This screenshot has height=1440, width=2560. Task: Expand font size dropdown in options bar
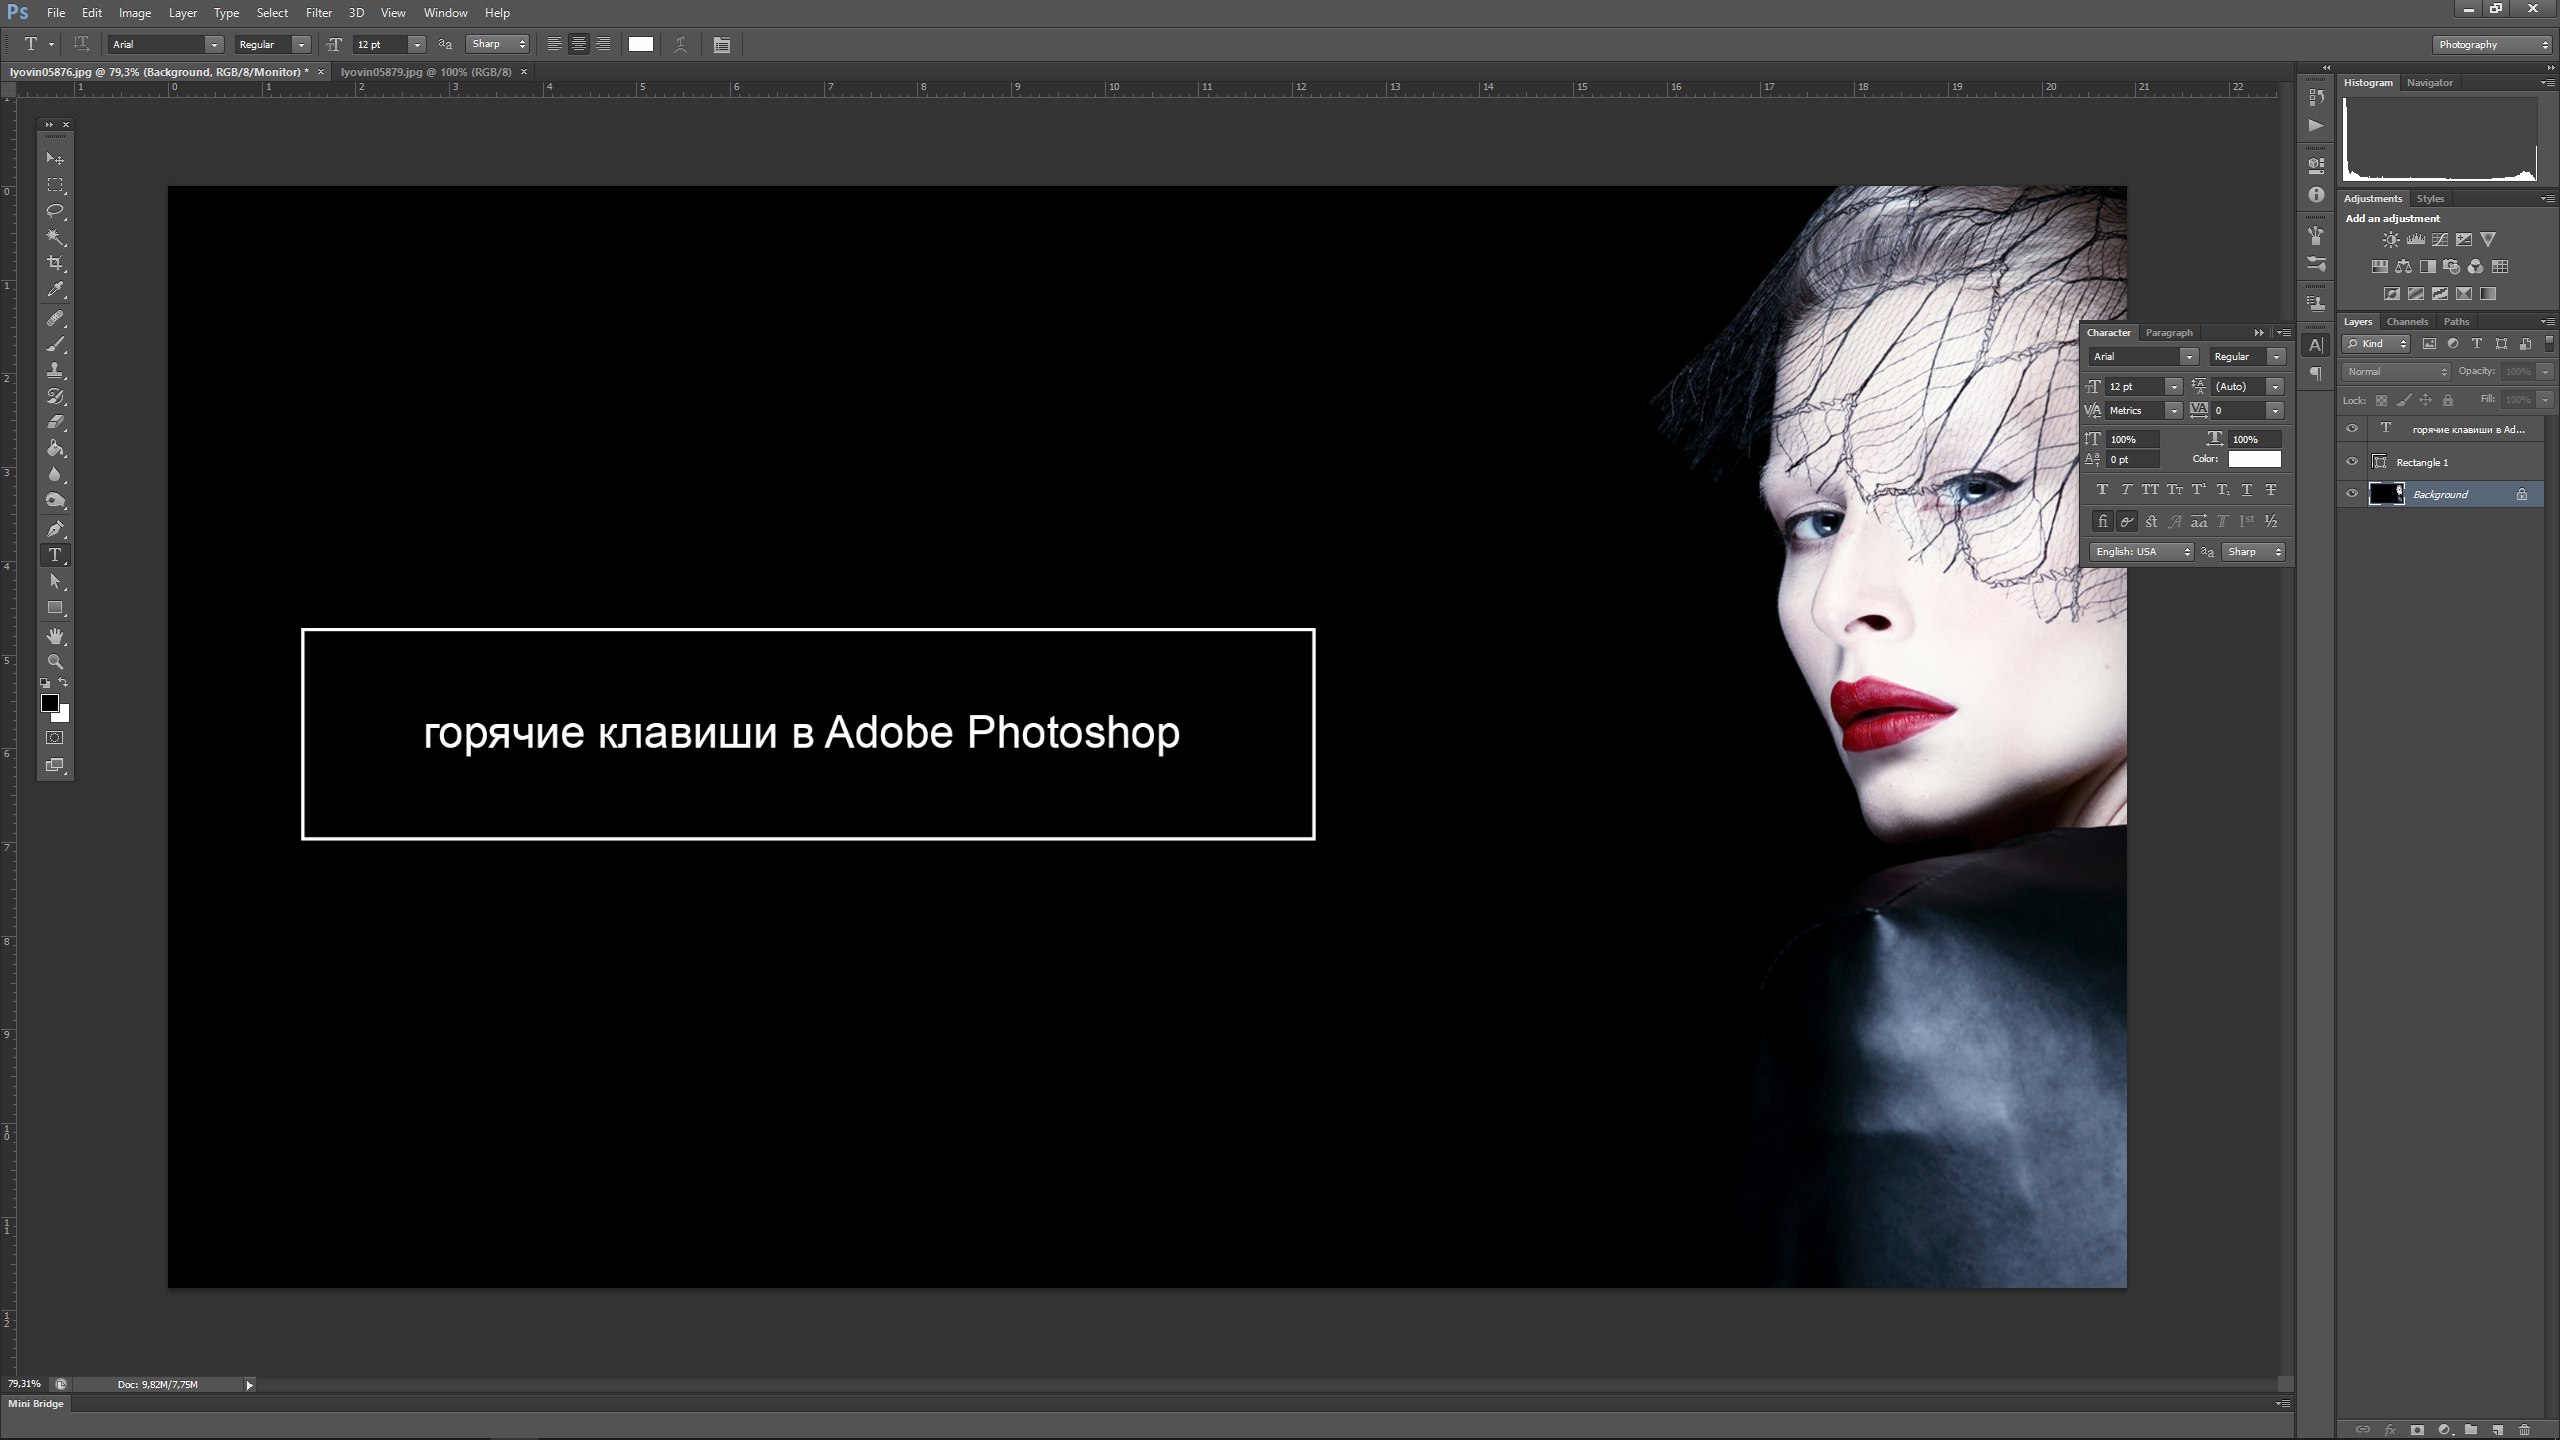coord(417,44)
